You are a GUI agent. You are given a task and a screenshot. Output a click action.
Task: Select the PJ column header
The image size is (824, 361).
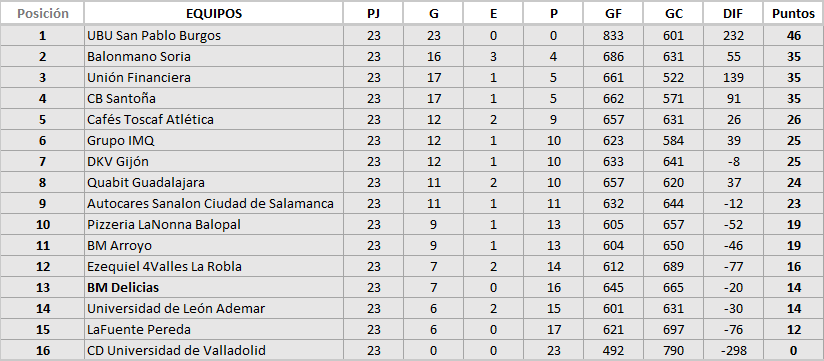tap(373, 14)
